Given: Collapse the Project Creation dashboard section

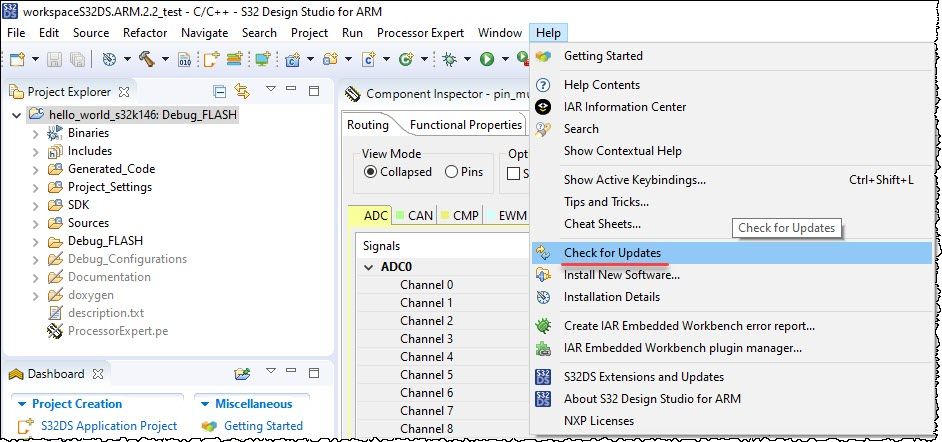Looking at the screenshot, I should point(22,404).
